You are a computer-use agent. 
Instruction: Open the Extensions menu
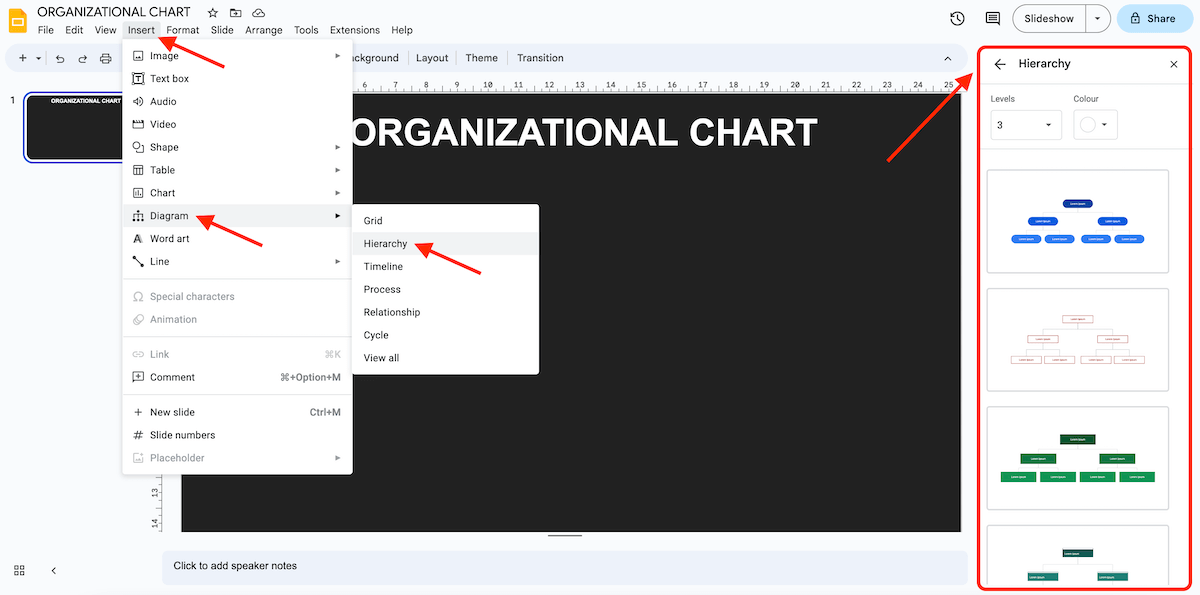355,30
